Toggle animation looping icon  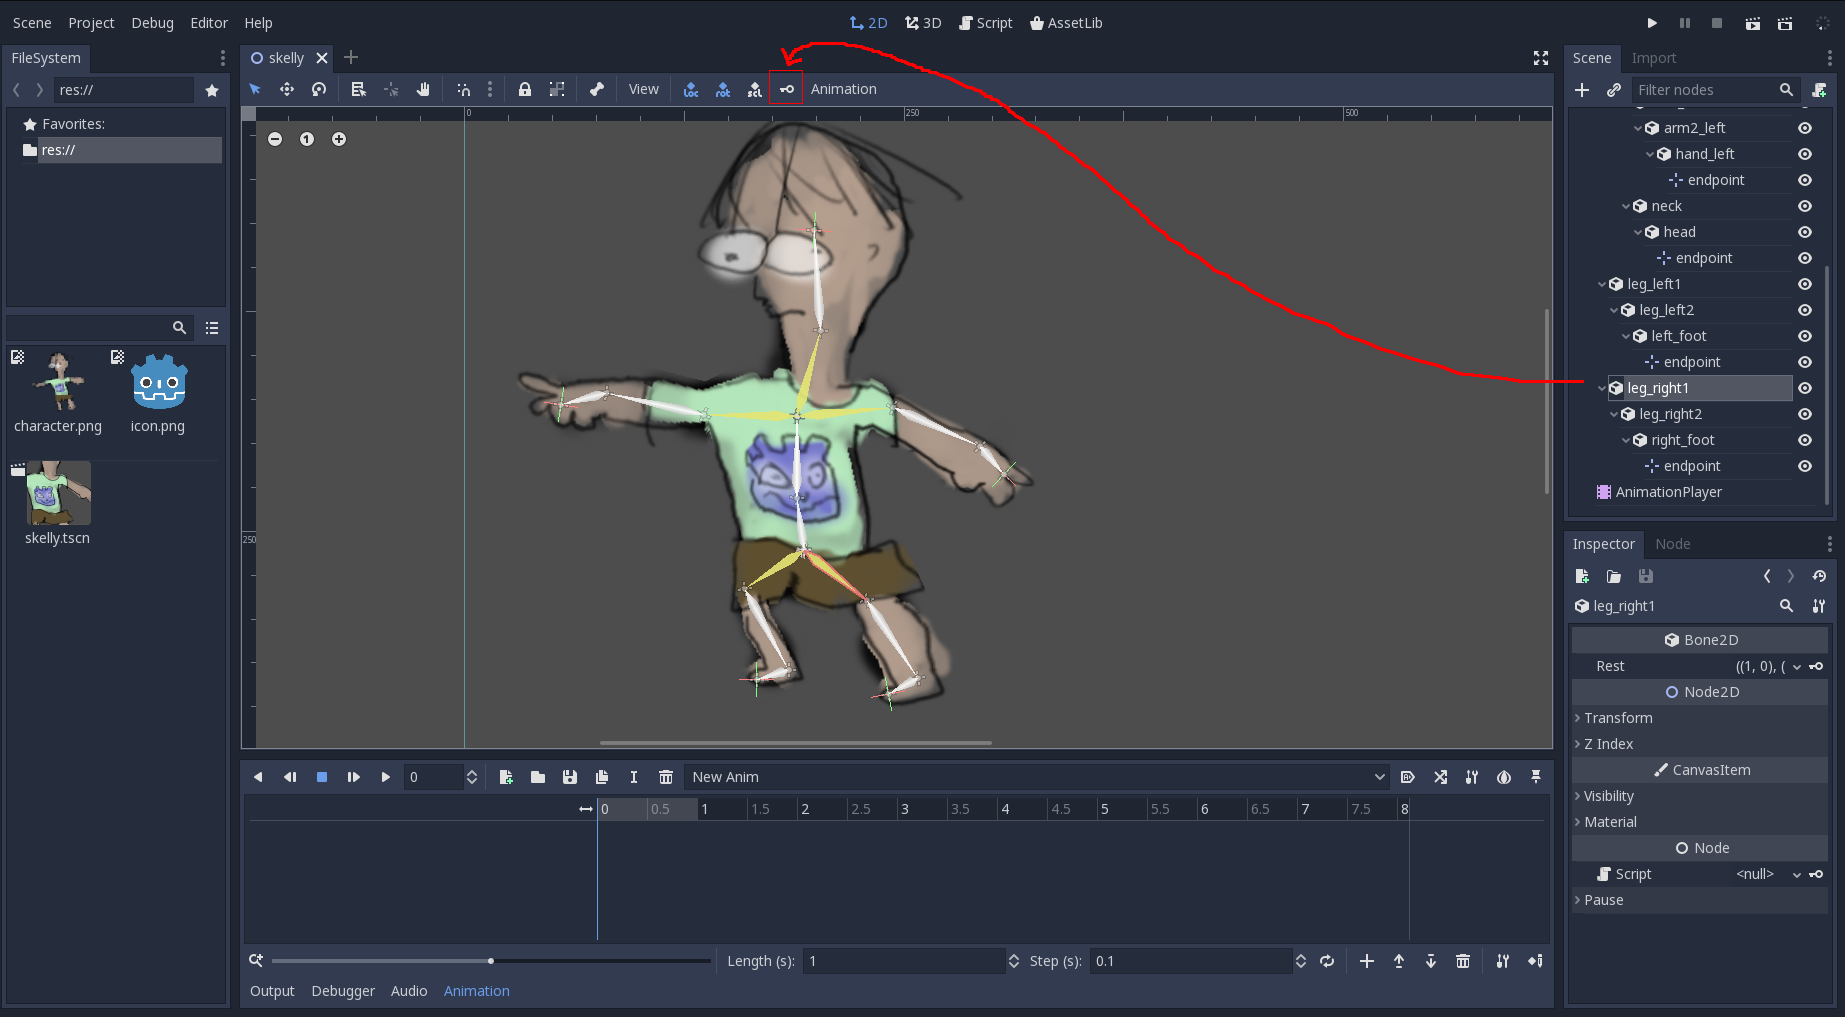tap(1327, 961)
